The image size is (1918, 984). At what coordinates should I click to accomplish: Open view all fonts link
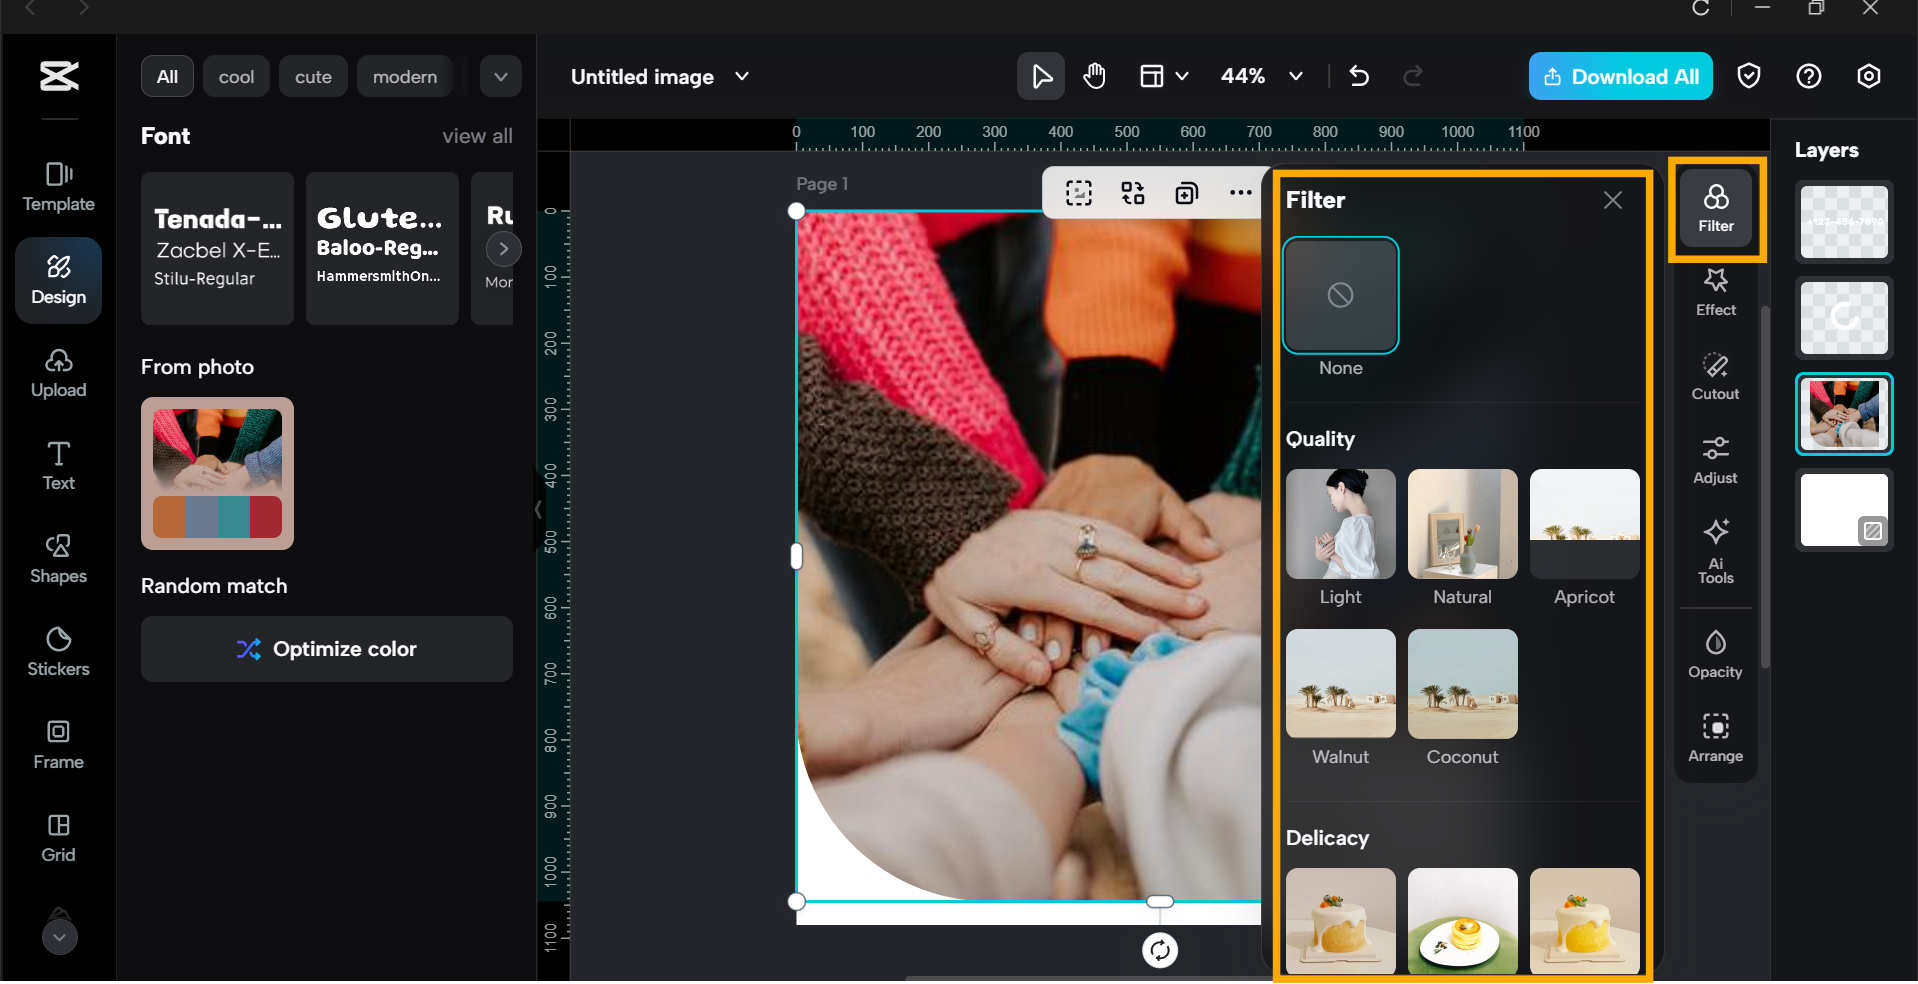[x=478, y=136]
